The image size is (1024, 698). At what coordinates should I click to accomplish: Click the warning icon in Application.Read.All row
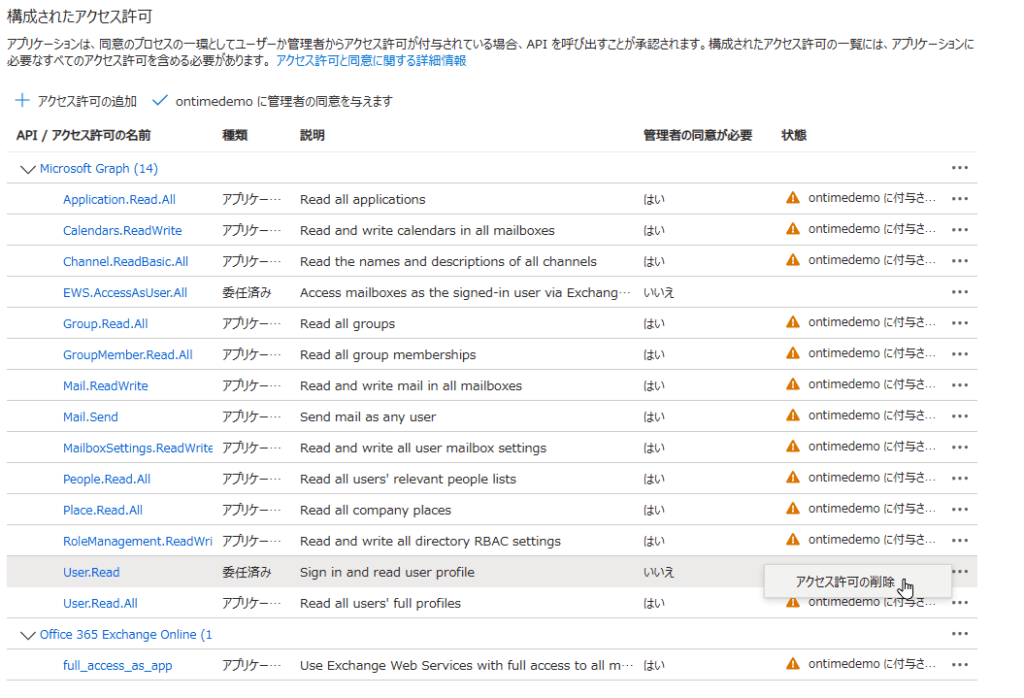[793, 198]
